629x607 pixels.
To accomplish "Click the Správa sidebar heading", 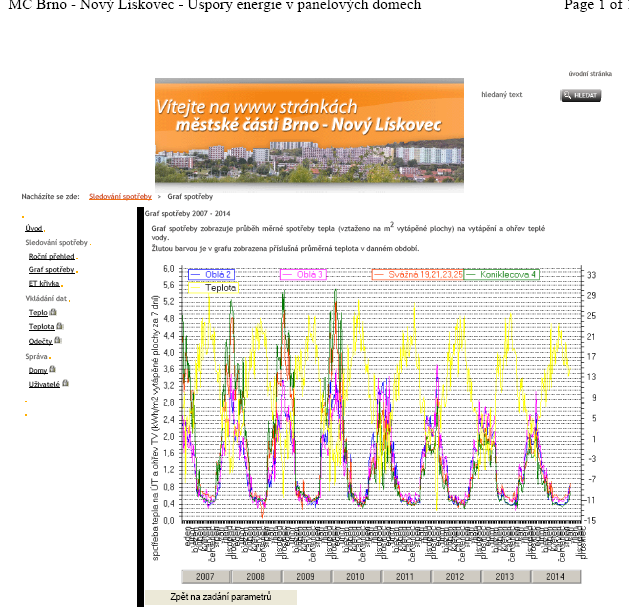I will point(37,357).
